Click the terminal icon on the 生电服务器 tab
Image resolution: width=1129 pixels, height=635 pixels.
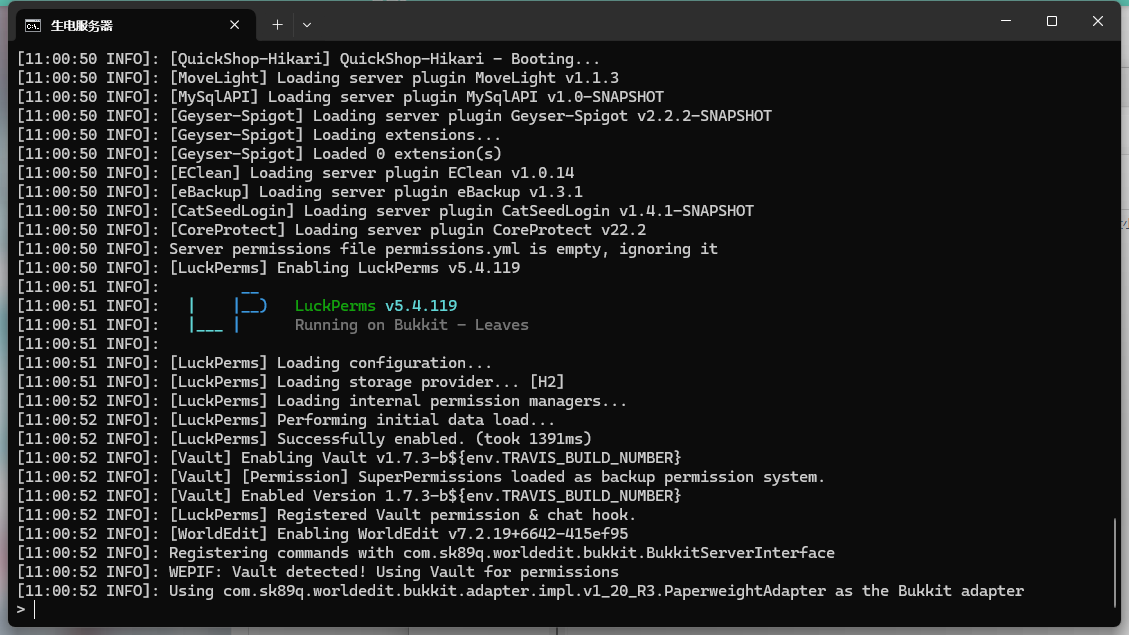32,26
